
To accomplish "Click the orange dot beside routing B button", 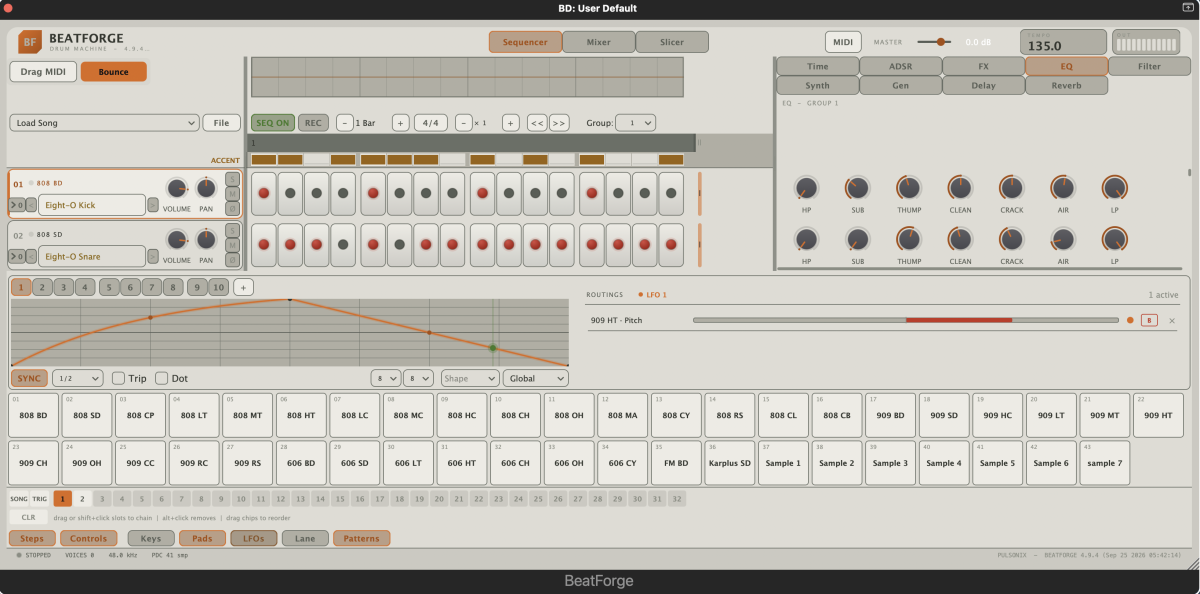I will coord(1130,320).
